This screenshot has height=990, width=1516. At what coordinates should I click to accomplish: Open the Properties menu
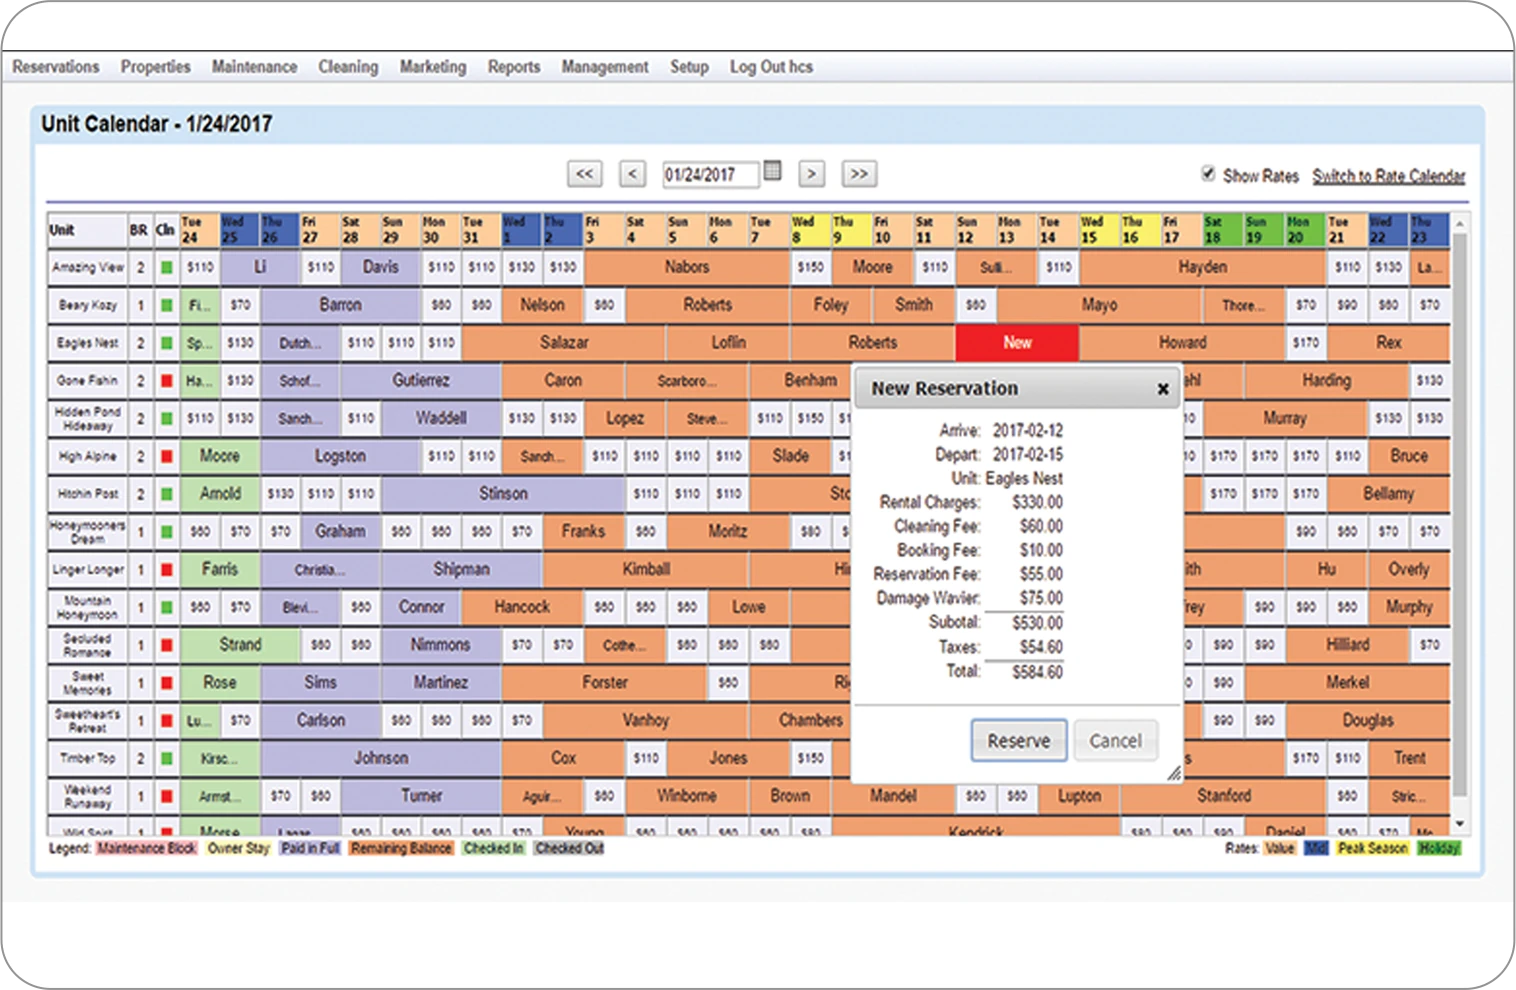point(156,67)
